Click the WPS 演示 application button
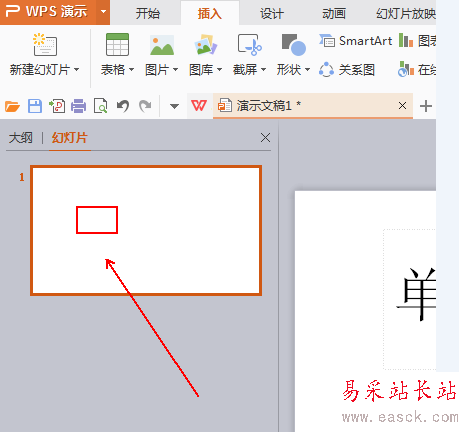The height and width of the screenshot is (432, 459). 48,12
